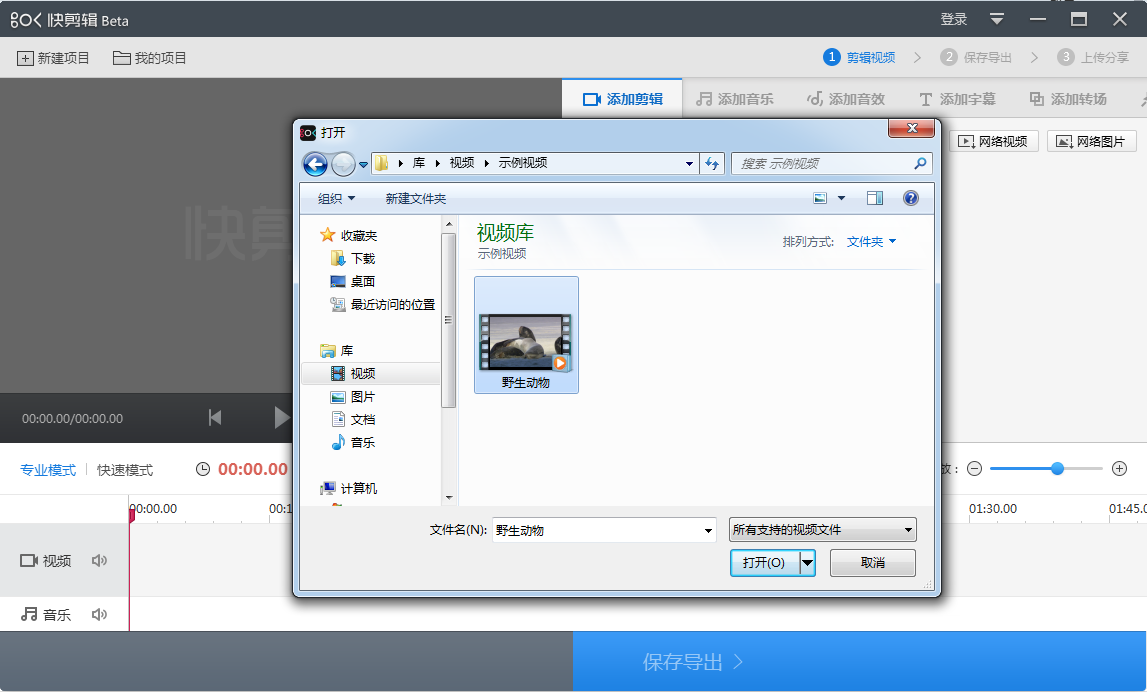Click the forward arrow in Open dialog
The width and height of the screenshot is (1147, 692).
pyautogui.click(x=343, y=164)
